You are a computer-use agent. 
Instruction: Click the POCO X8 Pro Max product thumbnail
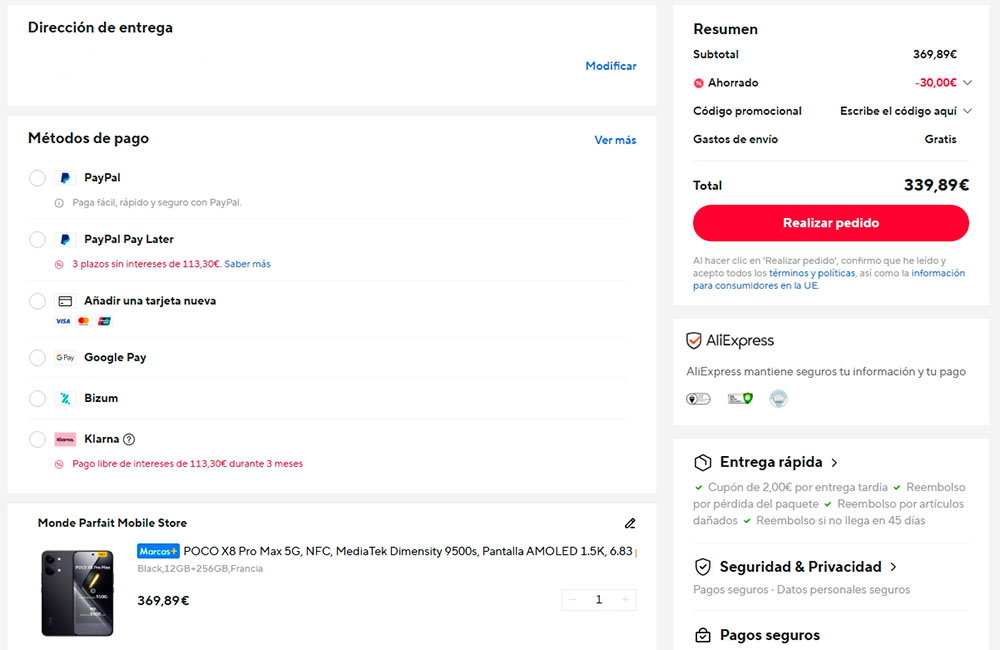pyautogui.click(x=77, y=594)
